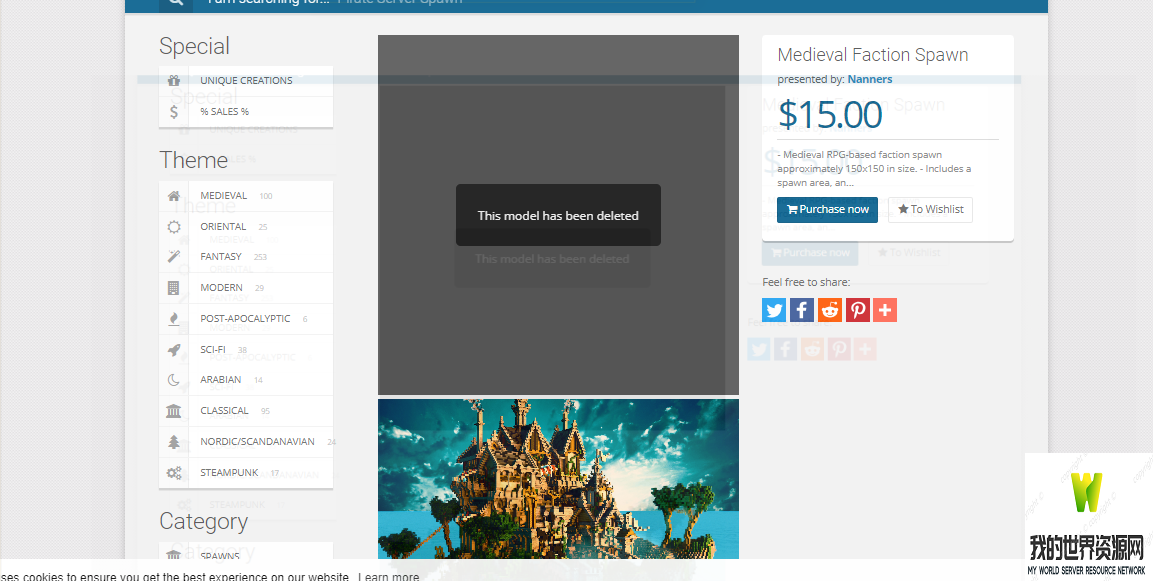
Task: Share on Twitter
Action: [x=774, y=310]
